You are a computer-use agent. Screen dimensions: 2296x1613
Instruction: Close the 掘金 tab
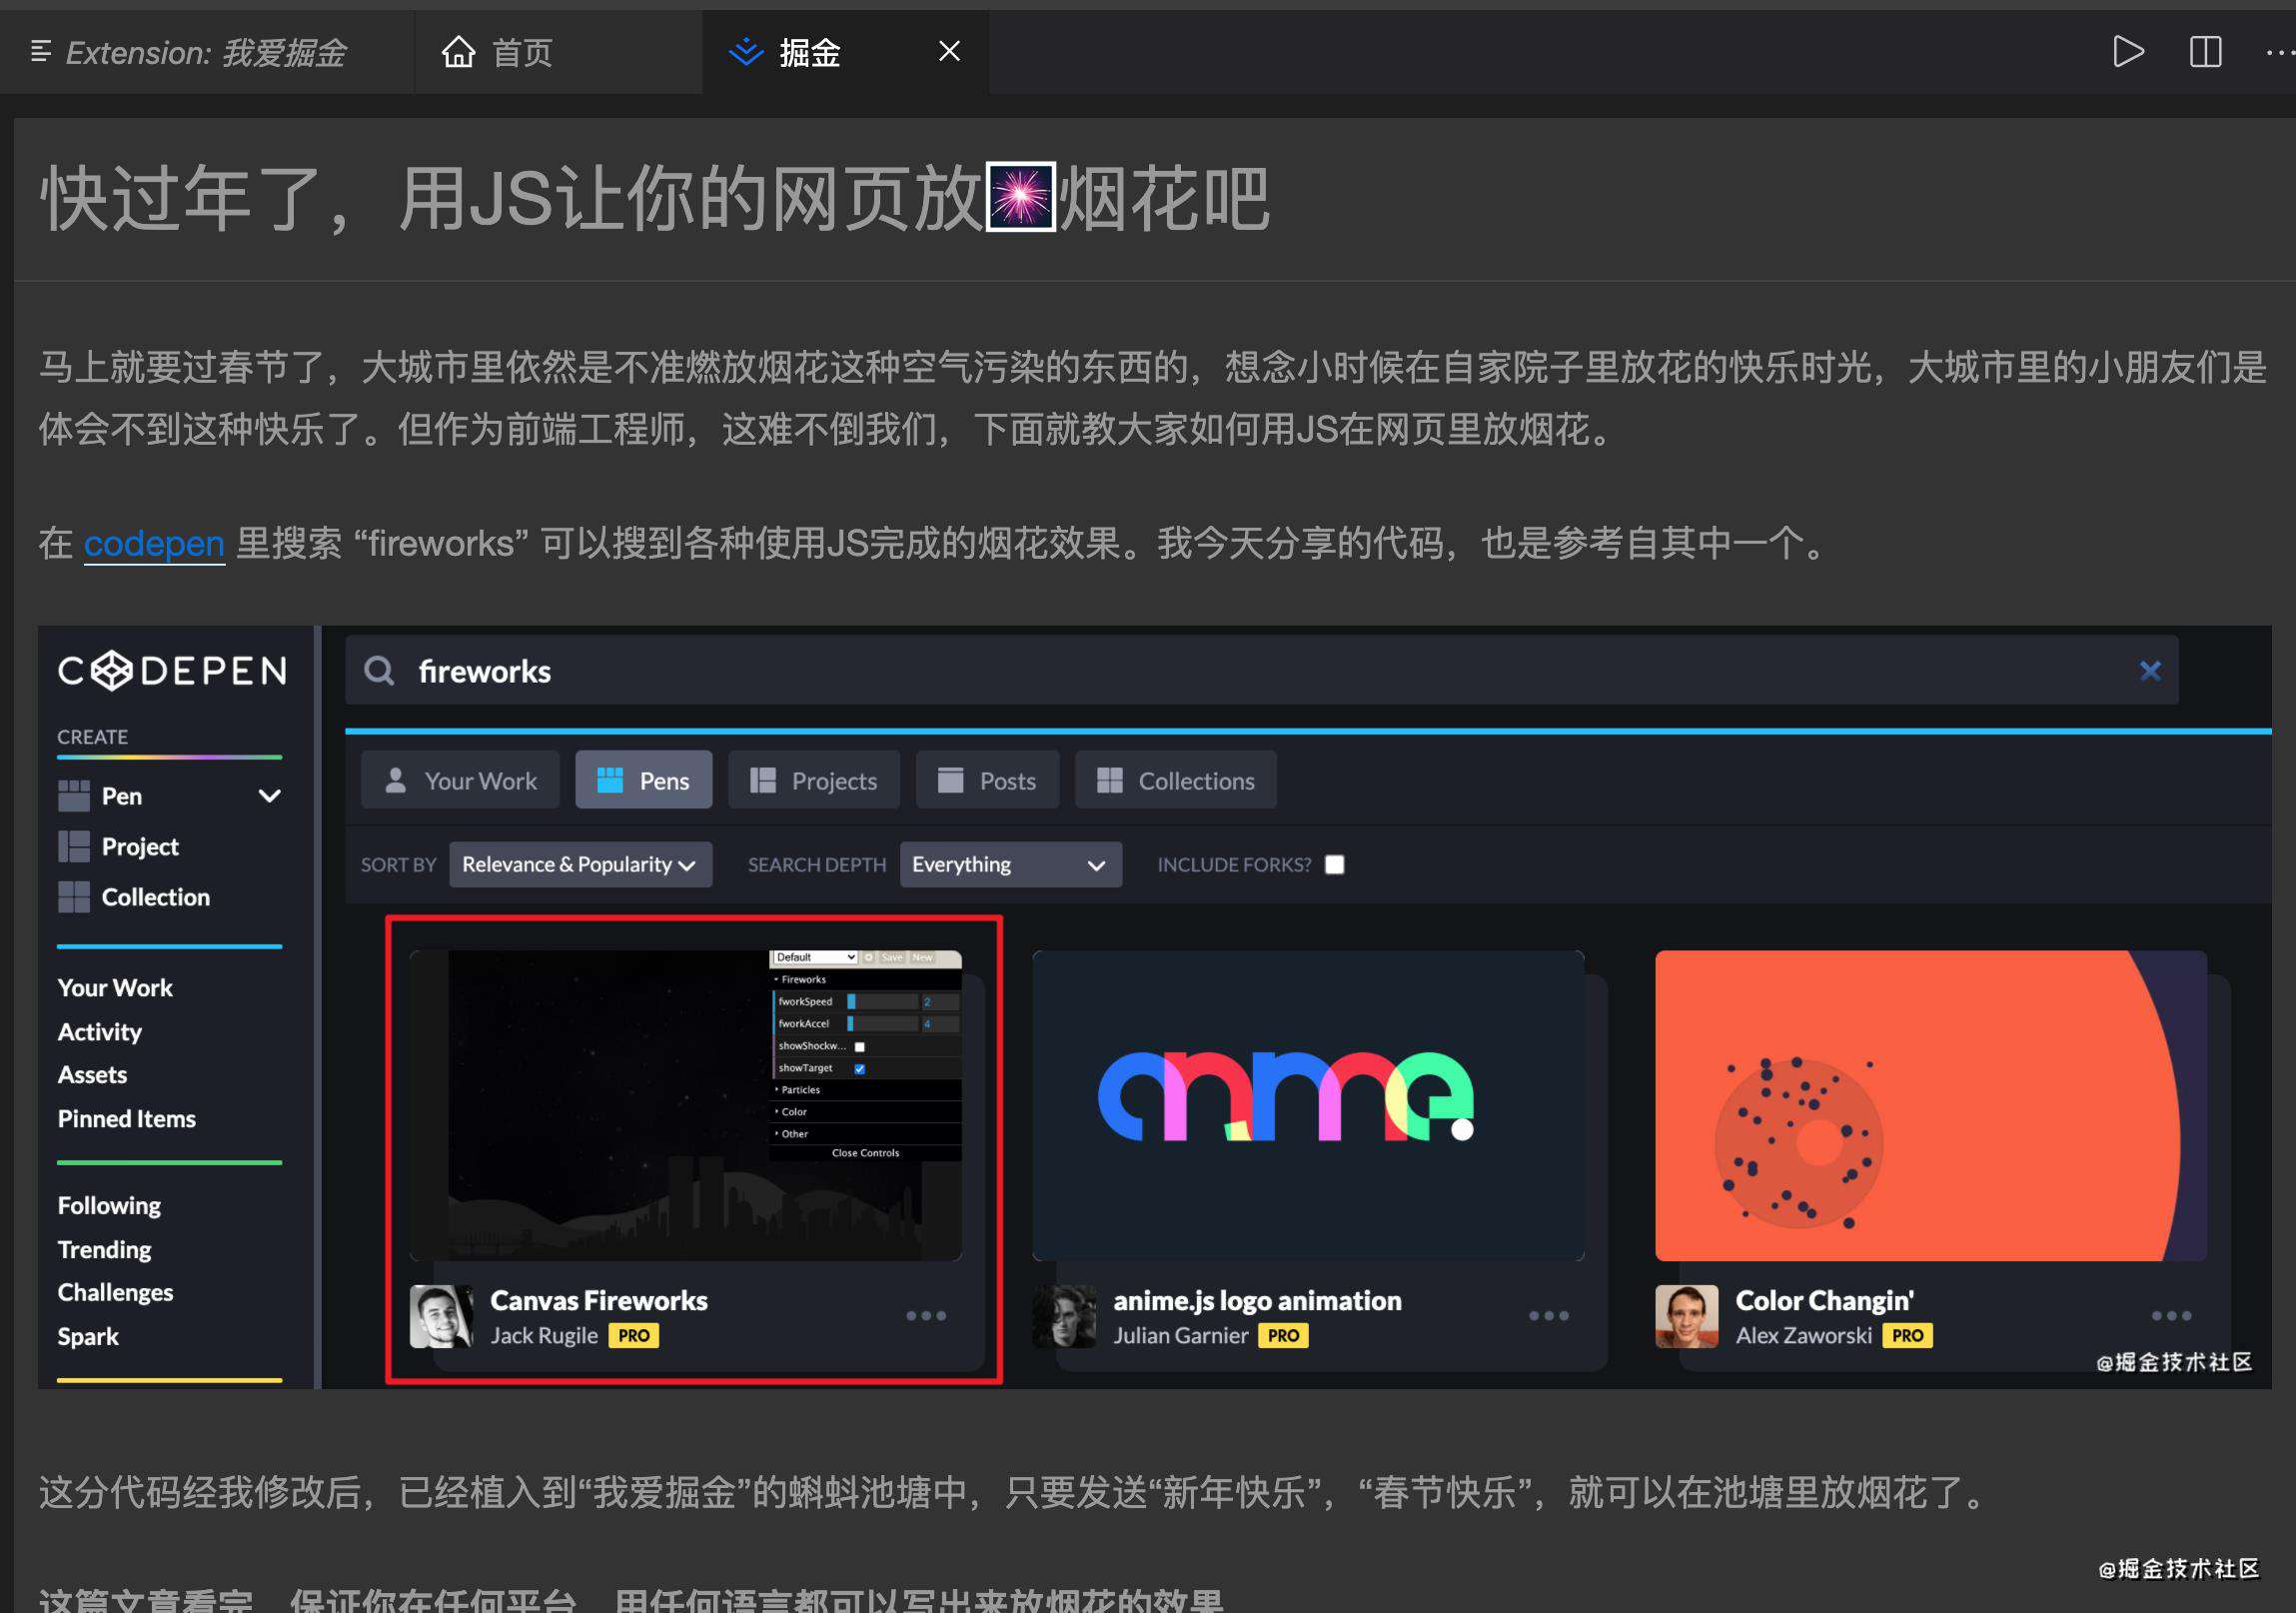[949, 51]
